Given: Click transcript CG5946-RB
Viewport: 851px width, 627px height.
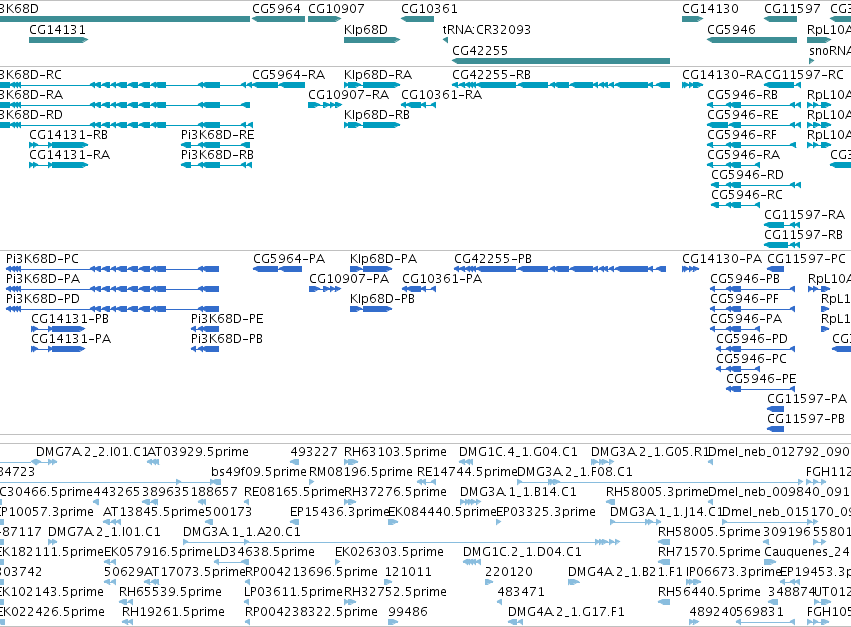Looking at the screenshot, I should coord(754,105).
